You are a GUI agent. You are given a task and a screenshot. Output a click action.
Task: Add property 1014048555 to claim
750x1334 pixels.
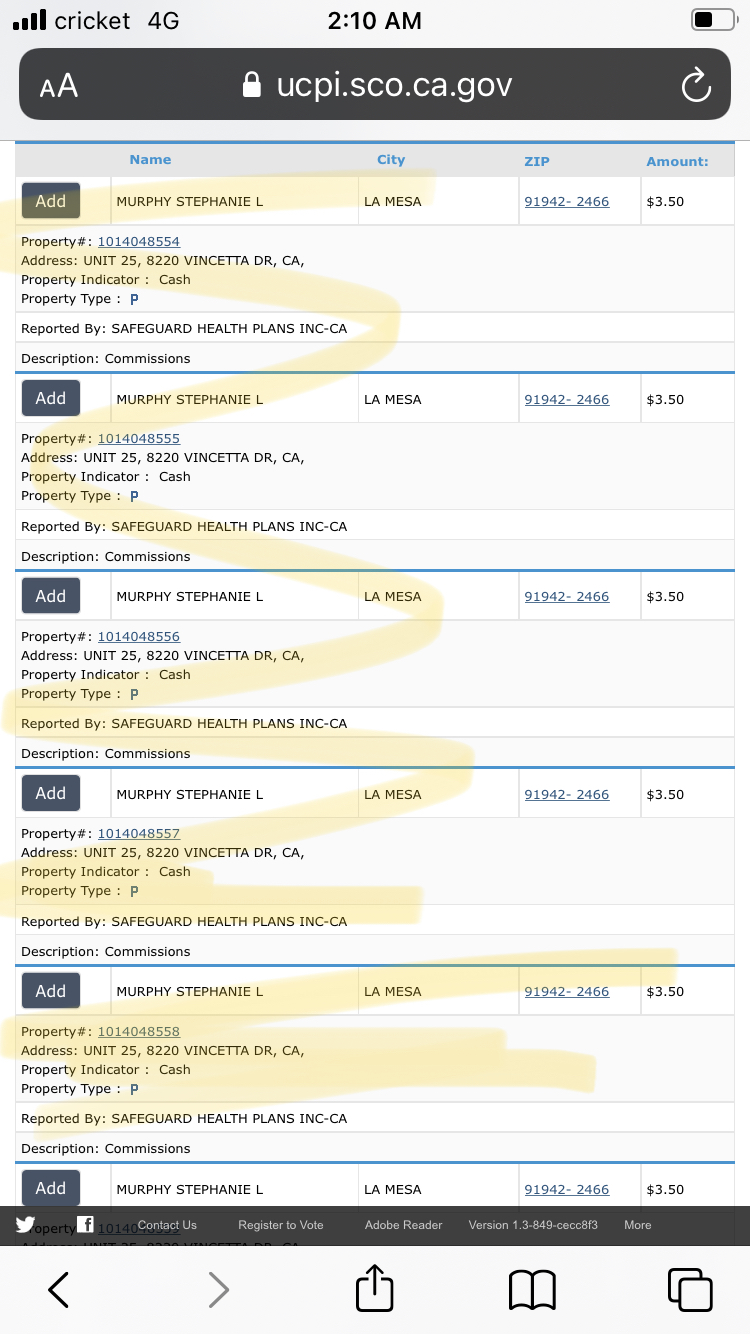coord(51,398)
